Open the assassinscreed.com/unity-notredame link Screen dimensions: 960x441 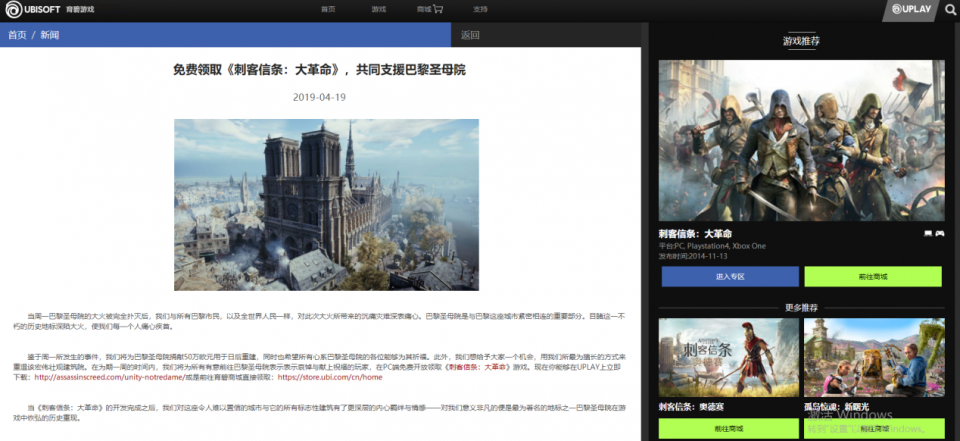[109, 377]
